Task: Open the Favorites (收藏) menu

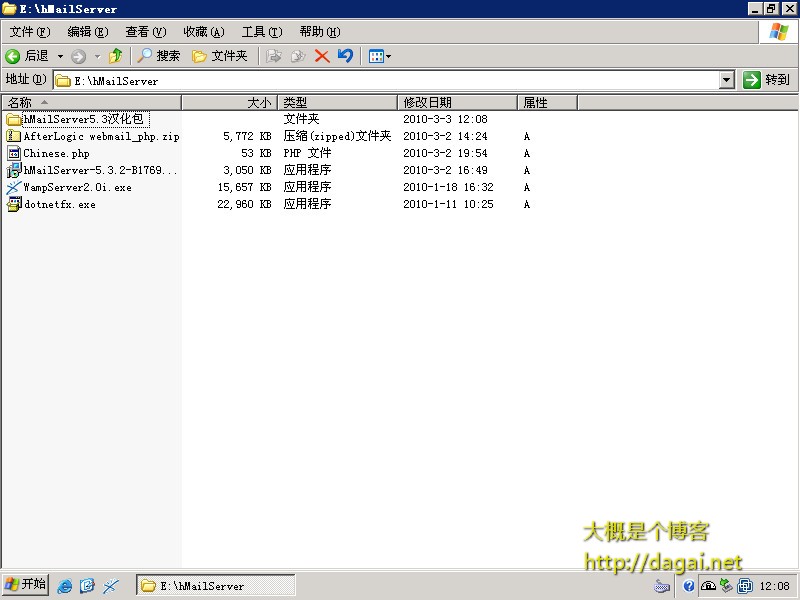Action: (x=203, y=32)
